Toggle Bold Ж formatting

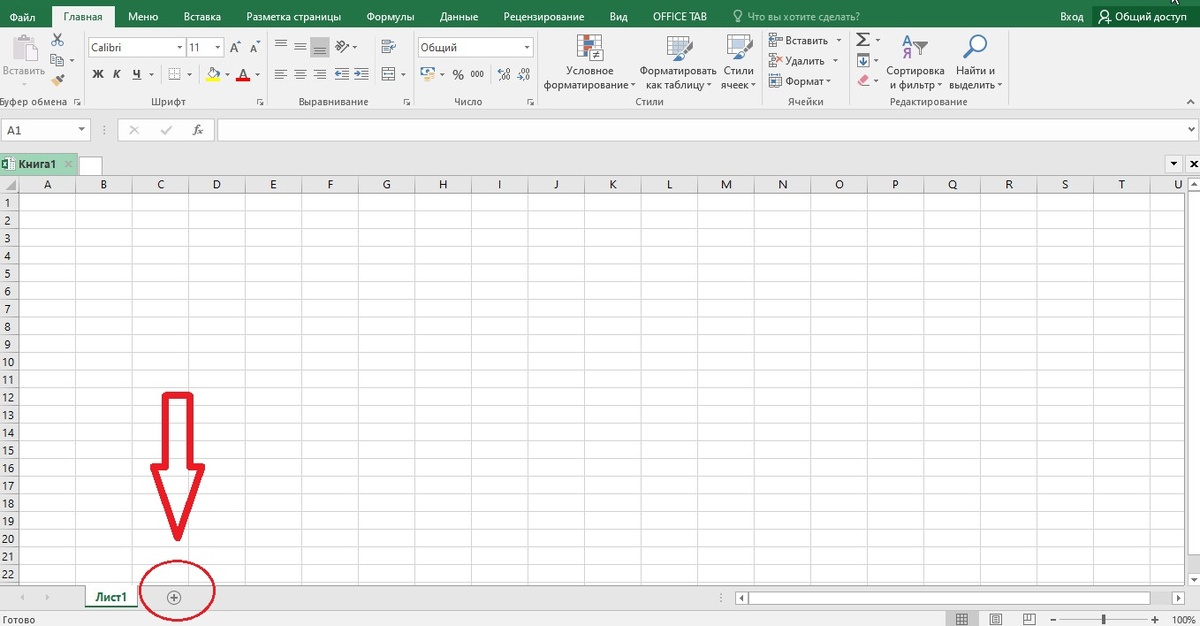pyautogui.click(x=98, y=74)
